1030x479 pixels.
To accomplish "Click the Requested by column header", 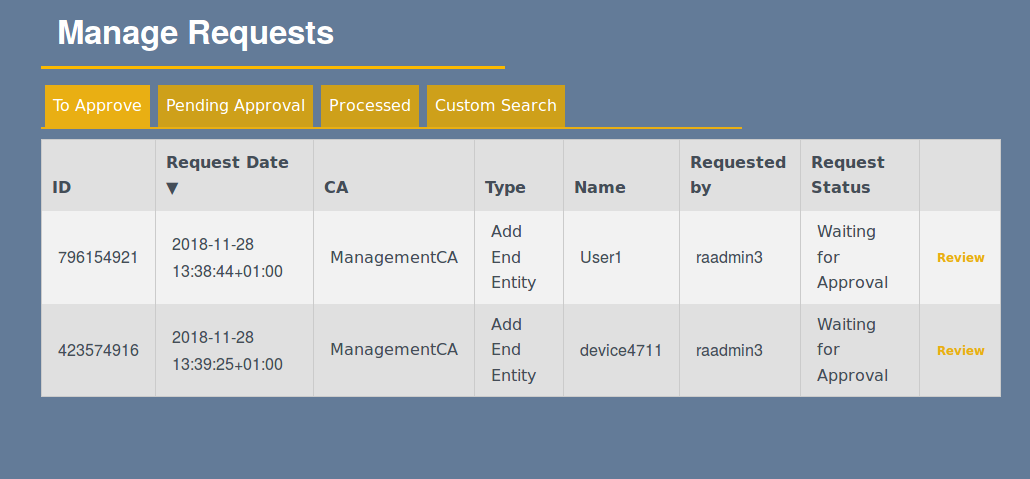I will [x=738, y=174].
